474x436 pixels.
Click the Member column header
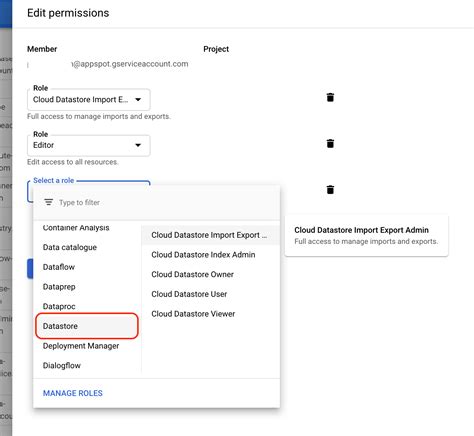click(42, 49)
